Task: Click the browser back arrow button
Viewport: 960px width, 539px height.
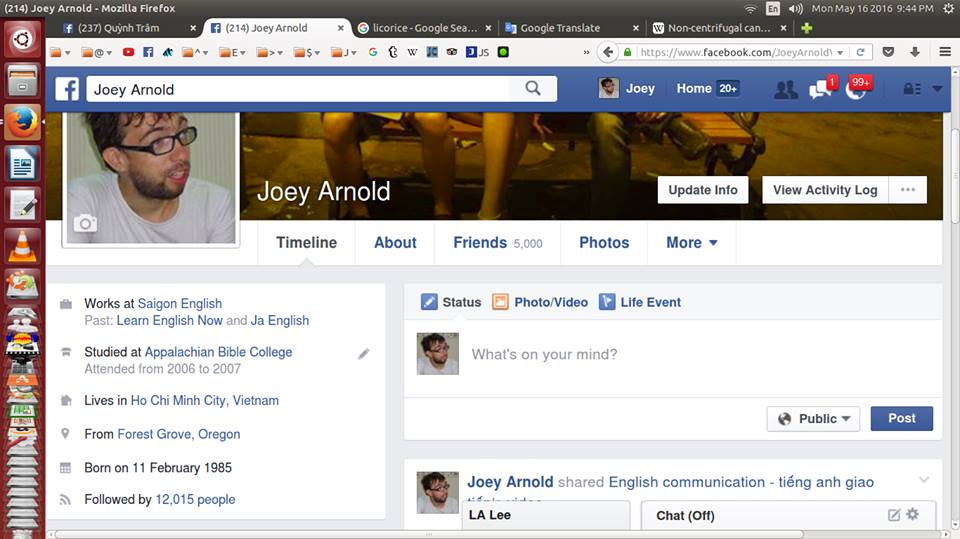Action: [x=607, y=52]
